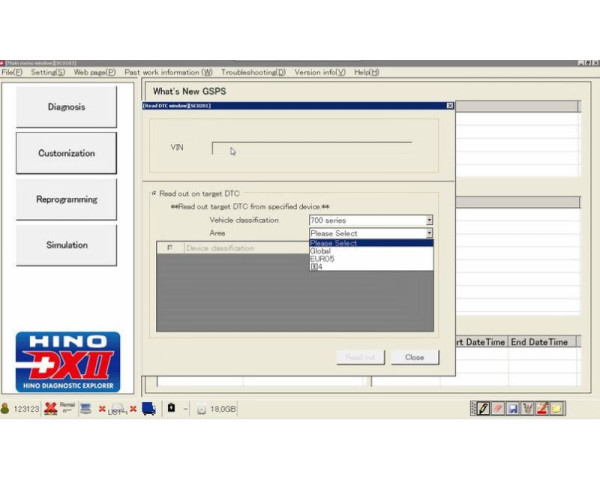Screen dimensions: 600x480
Task: Click the blue floppy disk save icon
Action: (x=512, y=409)
